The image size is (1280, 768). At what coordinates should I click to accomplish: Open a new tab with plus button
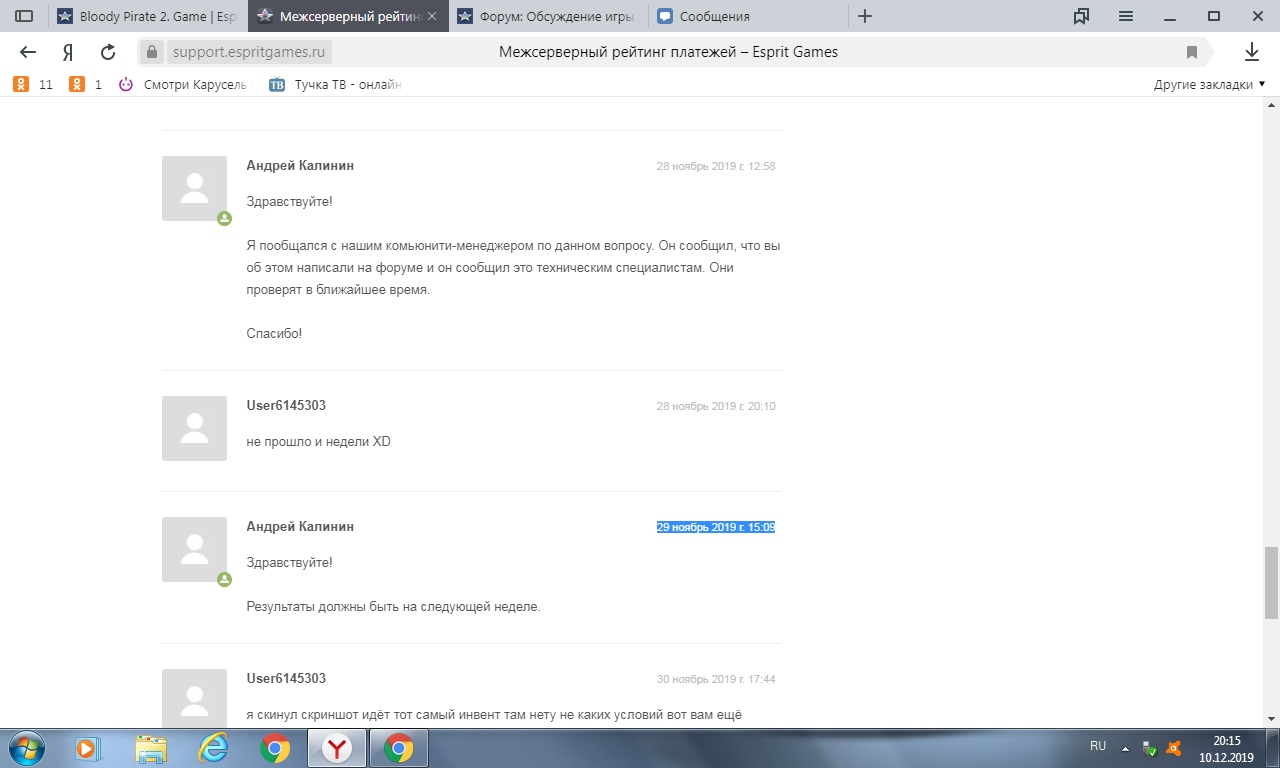[x=865, y=16]
